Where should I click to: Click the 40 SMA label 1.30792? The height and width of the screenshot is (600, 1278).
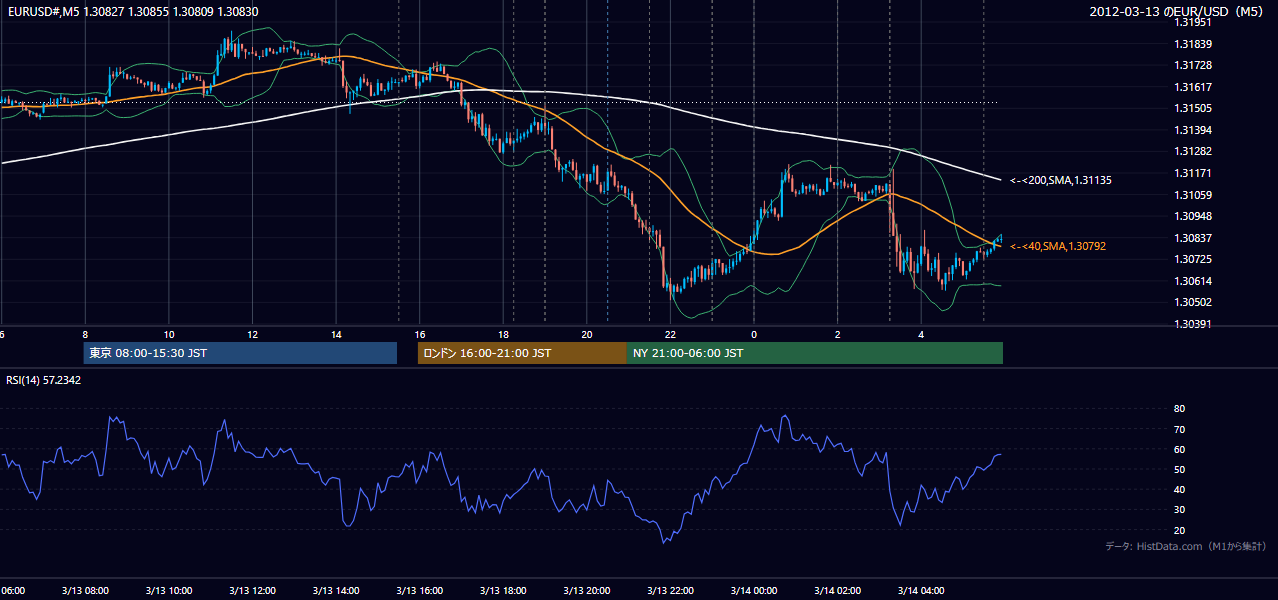(x=1057, y=246)
